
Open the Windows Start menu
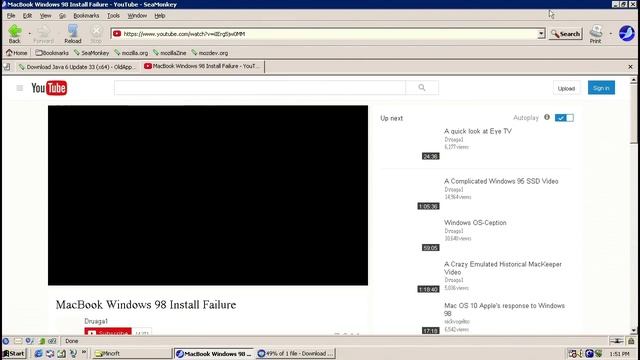click(x=14, y=353)
